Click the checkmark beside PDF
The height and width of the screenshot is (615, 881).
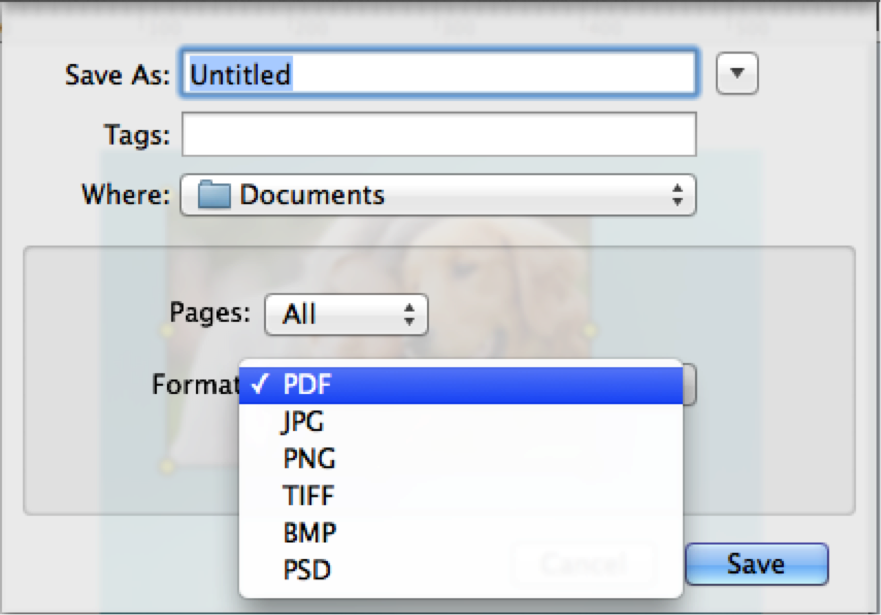[262, 385]
